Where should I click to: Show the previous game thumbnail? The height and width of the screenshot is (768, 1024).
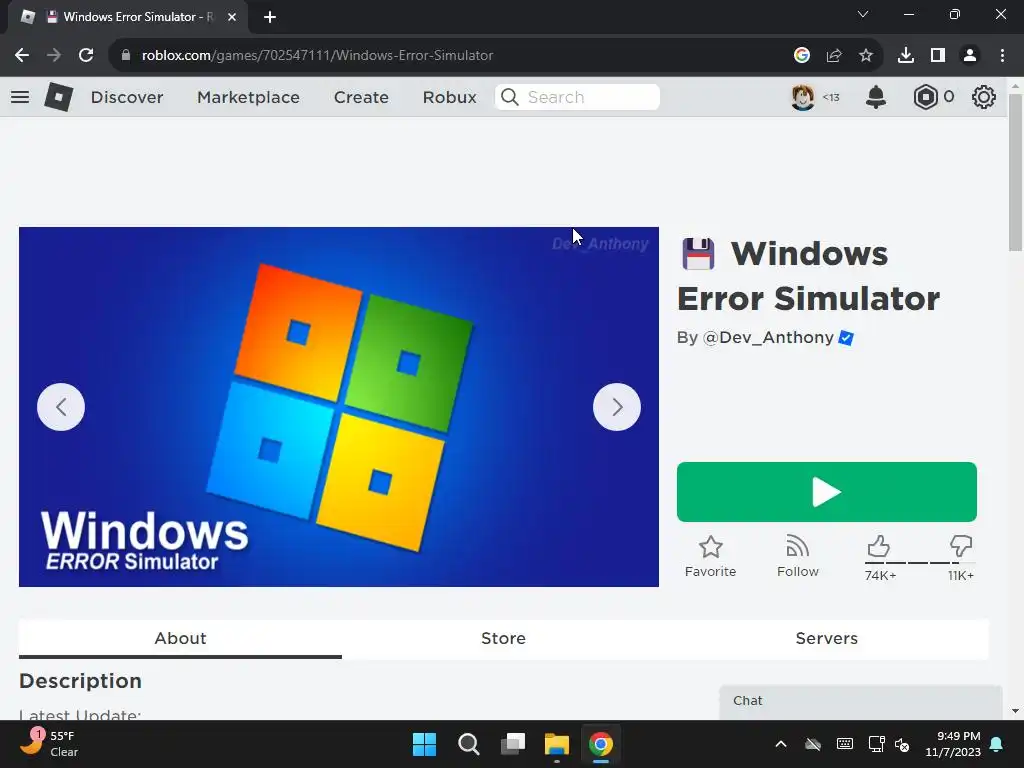point(61,407)
